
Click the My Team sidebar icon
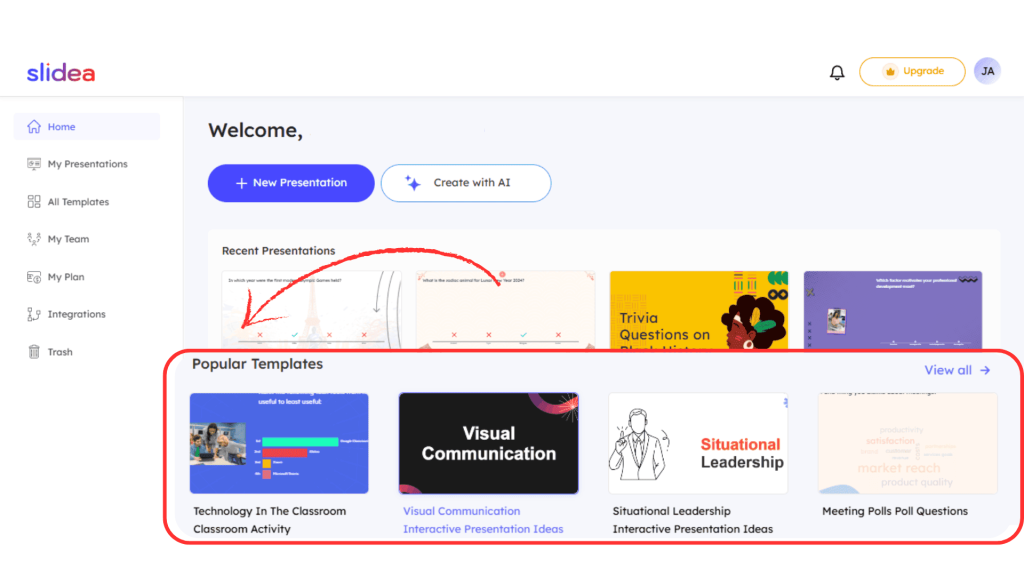[34, 239]
